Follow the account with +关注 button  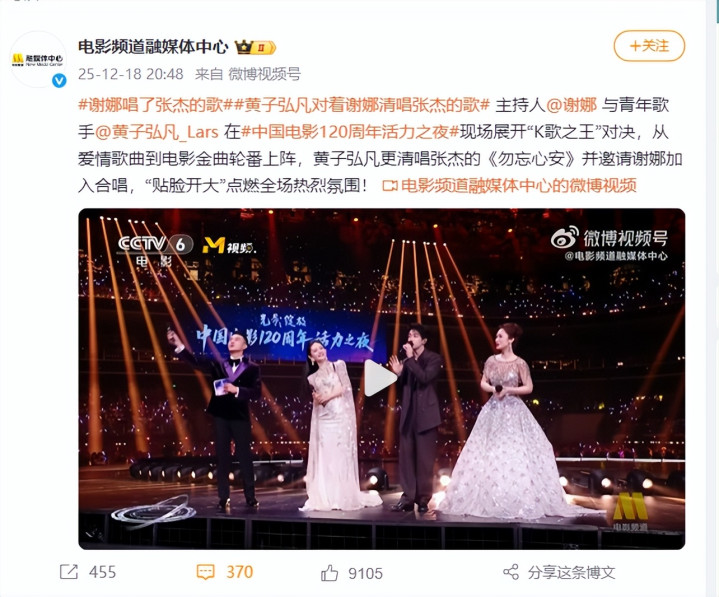click(649, 46)
